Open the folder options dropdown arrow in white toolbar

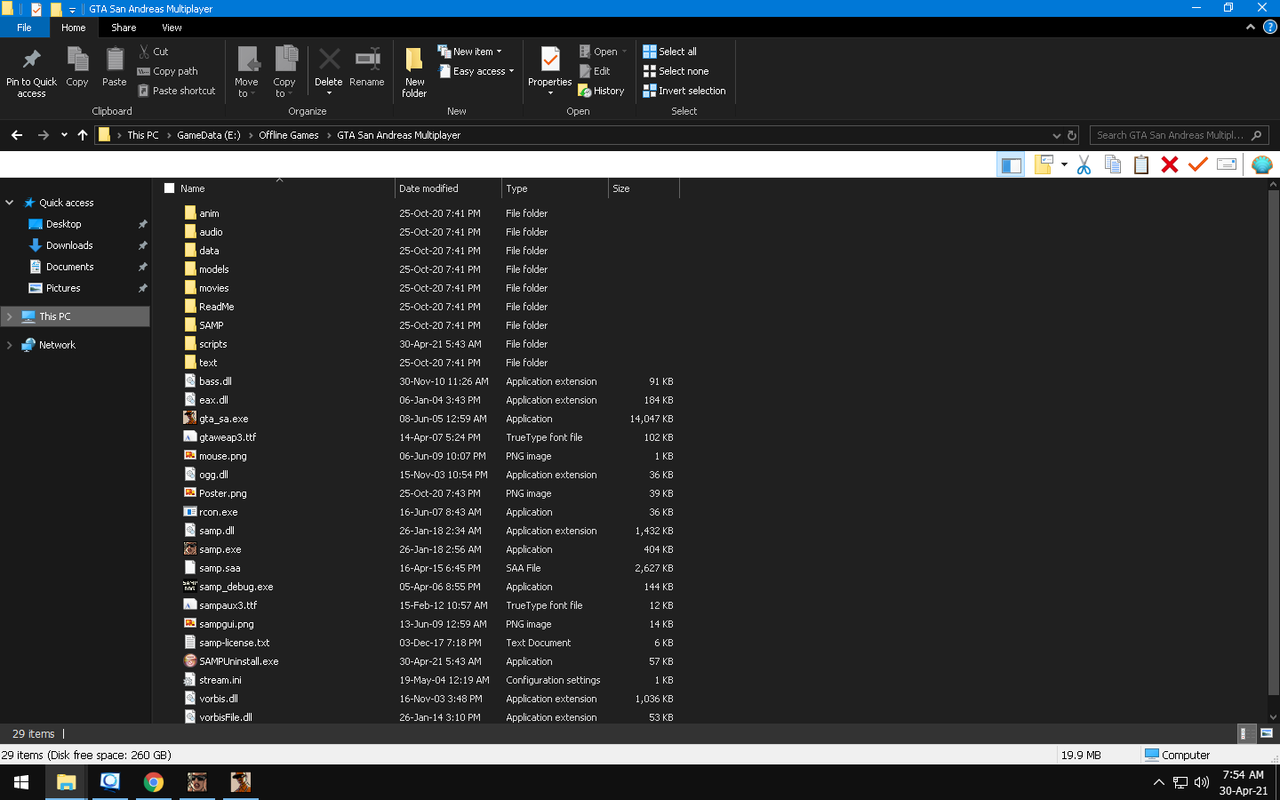point(1064,165)
